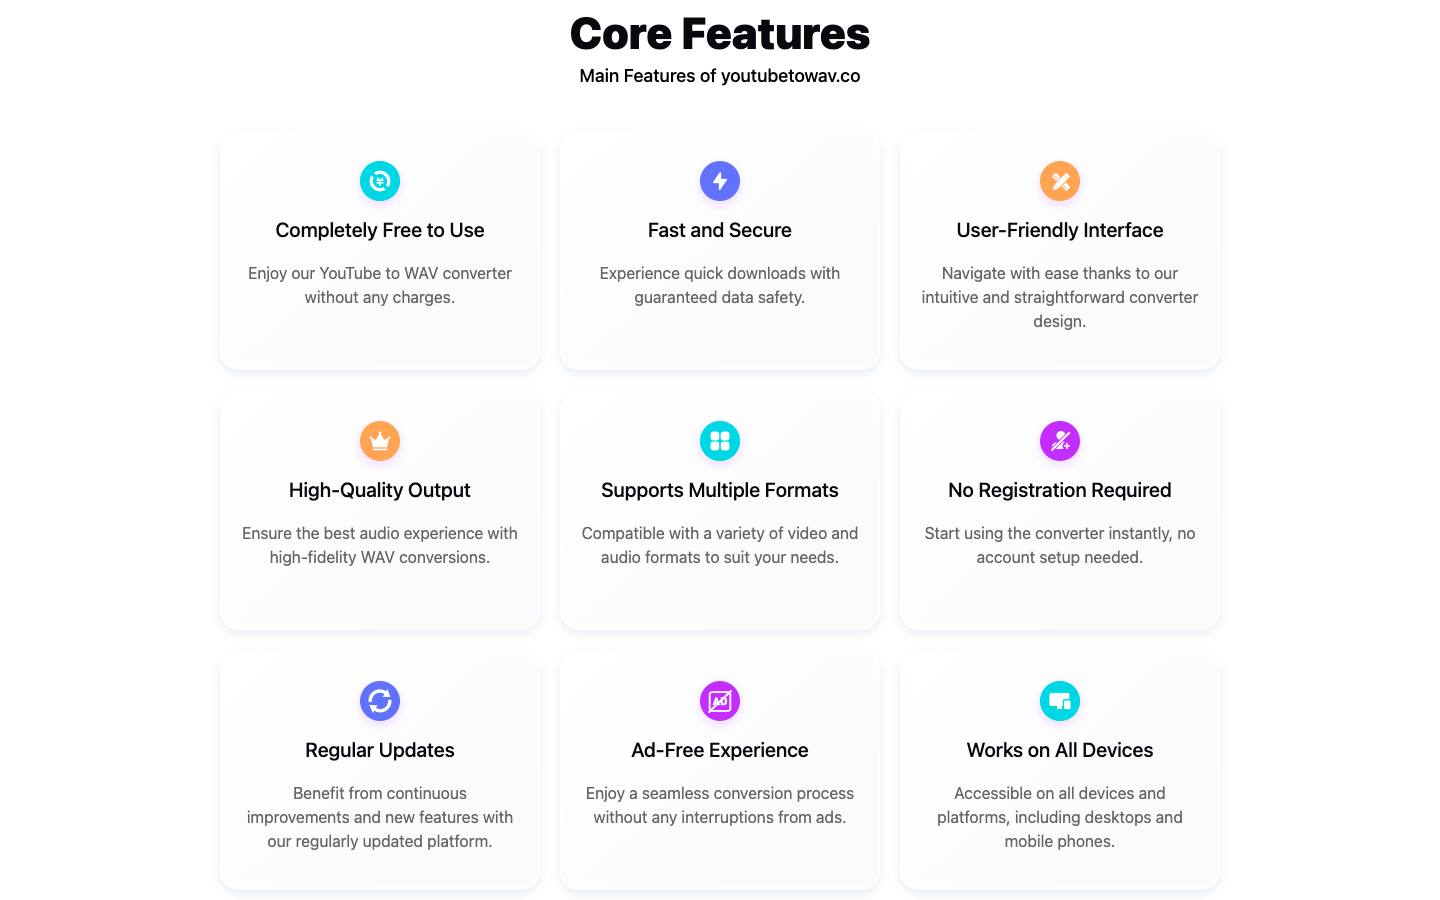Click the teal currency-refresh icon above Completely Free to Use
1440x900 pixels.
coord(380,181)
